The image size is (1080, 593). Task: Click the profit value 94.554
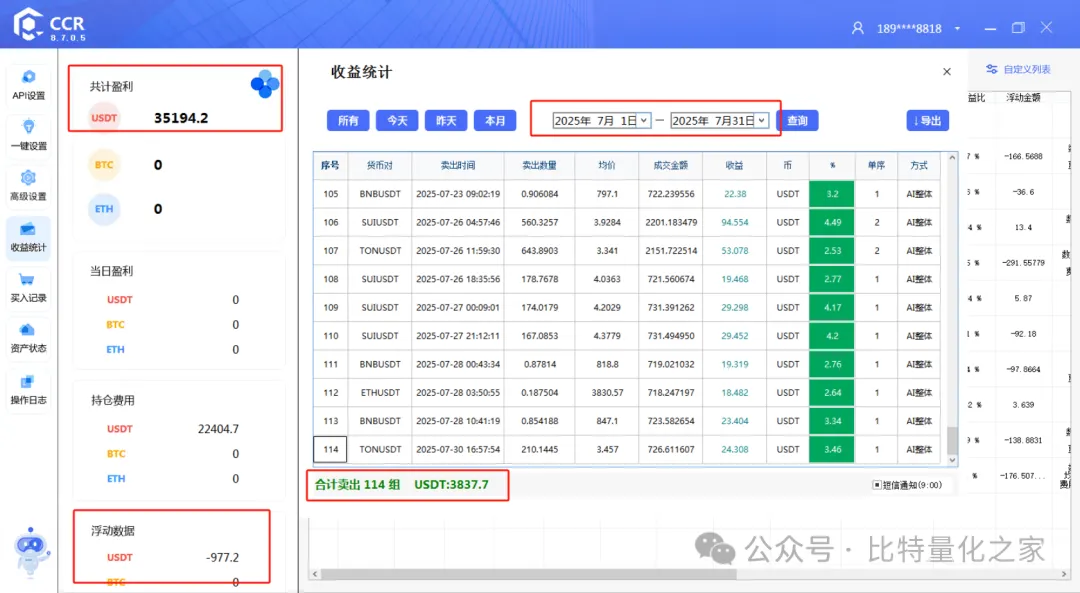coord(734,222)
